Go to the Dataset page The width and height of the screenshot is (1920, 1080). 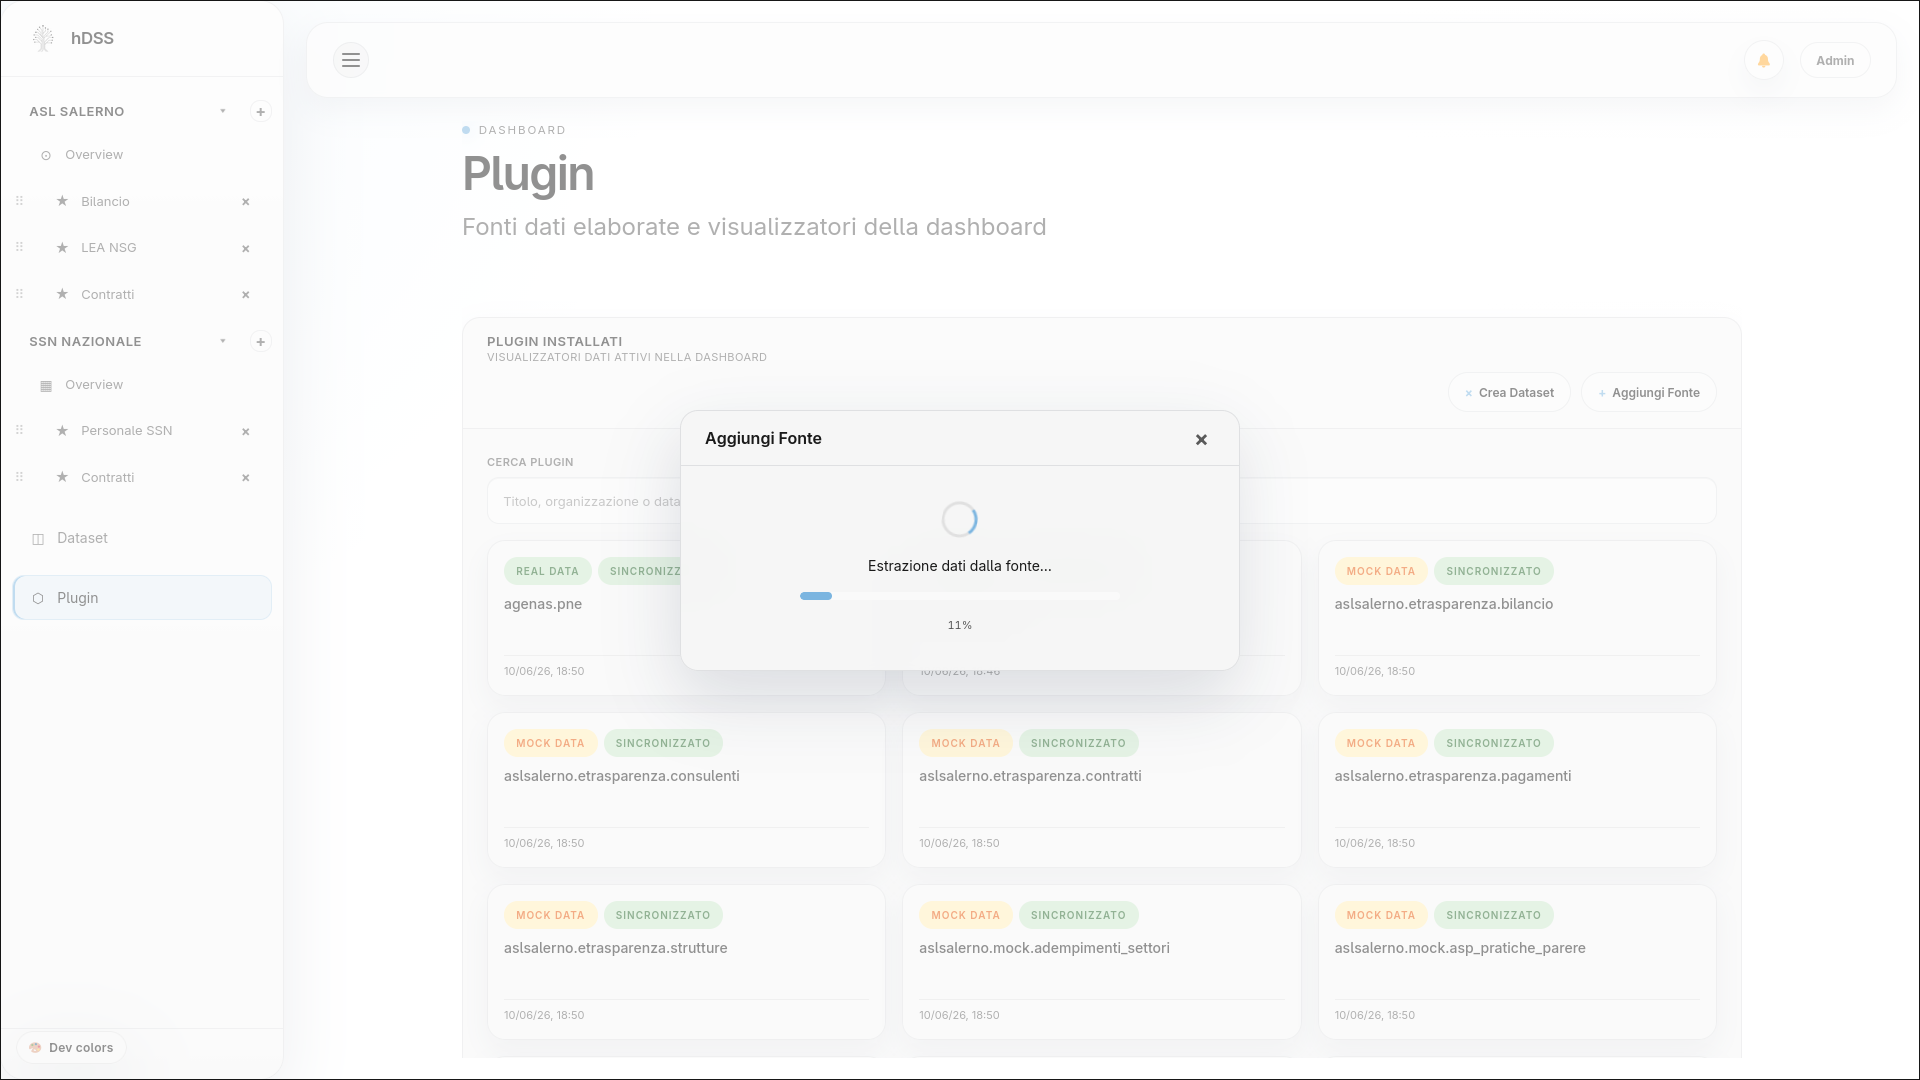[142, 538]
